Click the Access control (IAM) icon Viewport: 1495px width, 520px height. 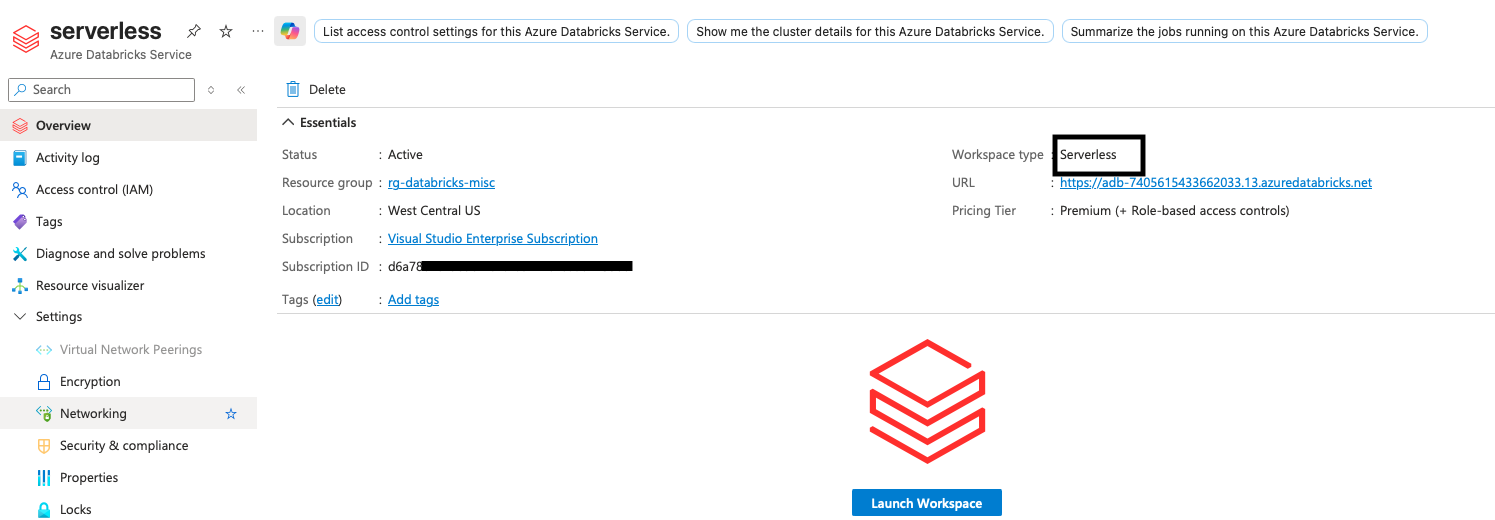[19, 190]
